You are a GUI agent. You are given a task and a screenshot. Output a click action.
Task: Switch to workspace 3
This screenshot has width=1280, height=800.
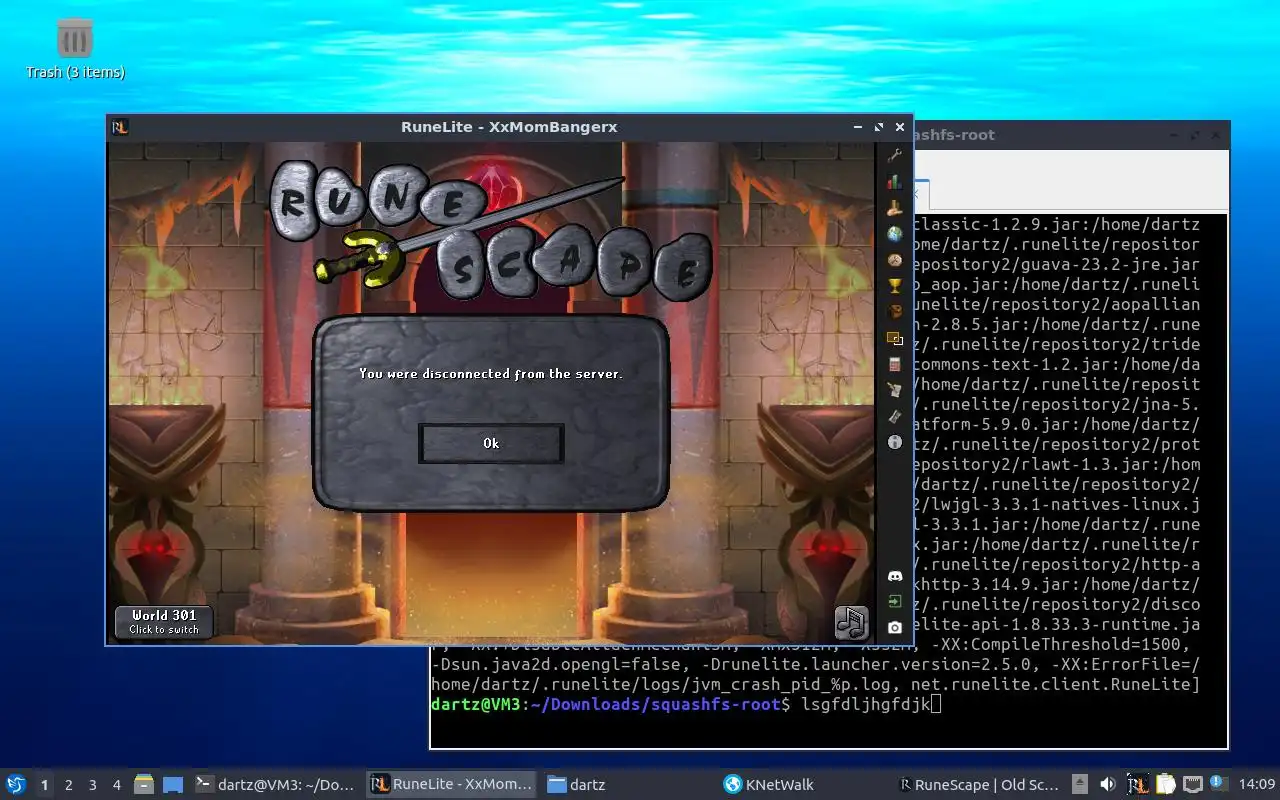coord(92,785)
